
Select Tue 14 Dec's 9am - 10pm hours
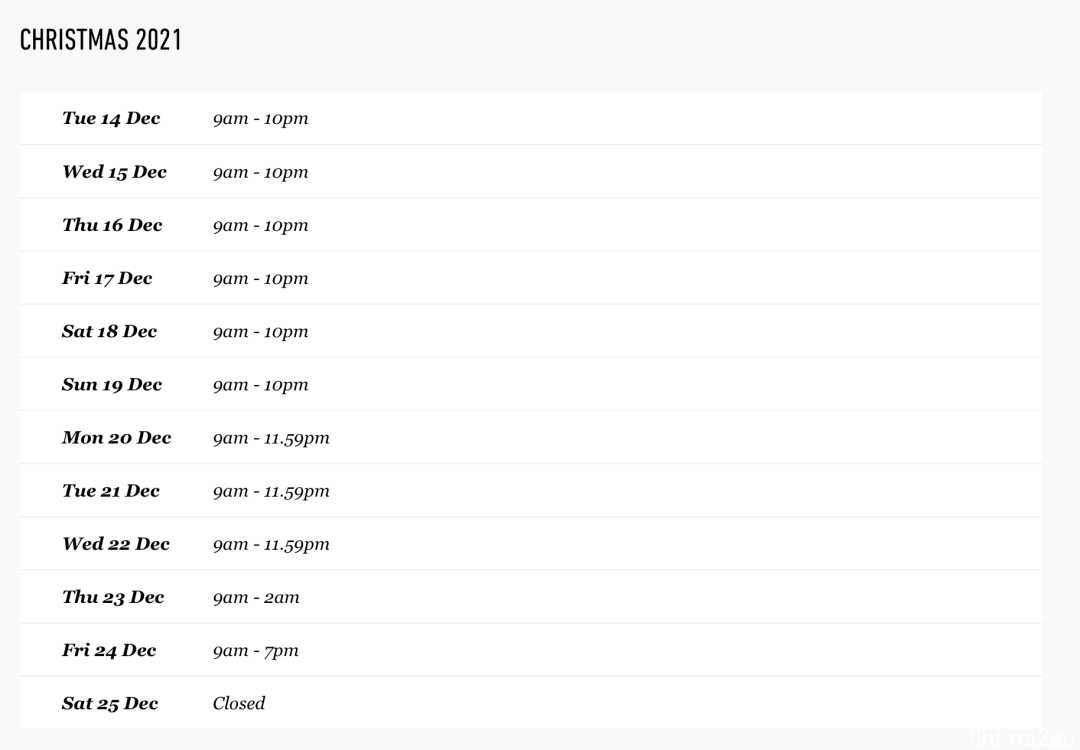[260, 118]
